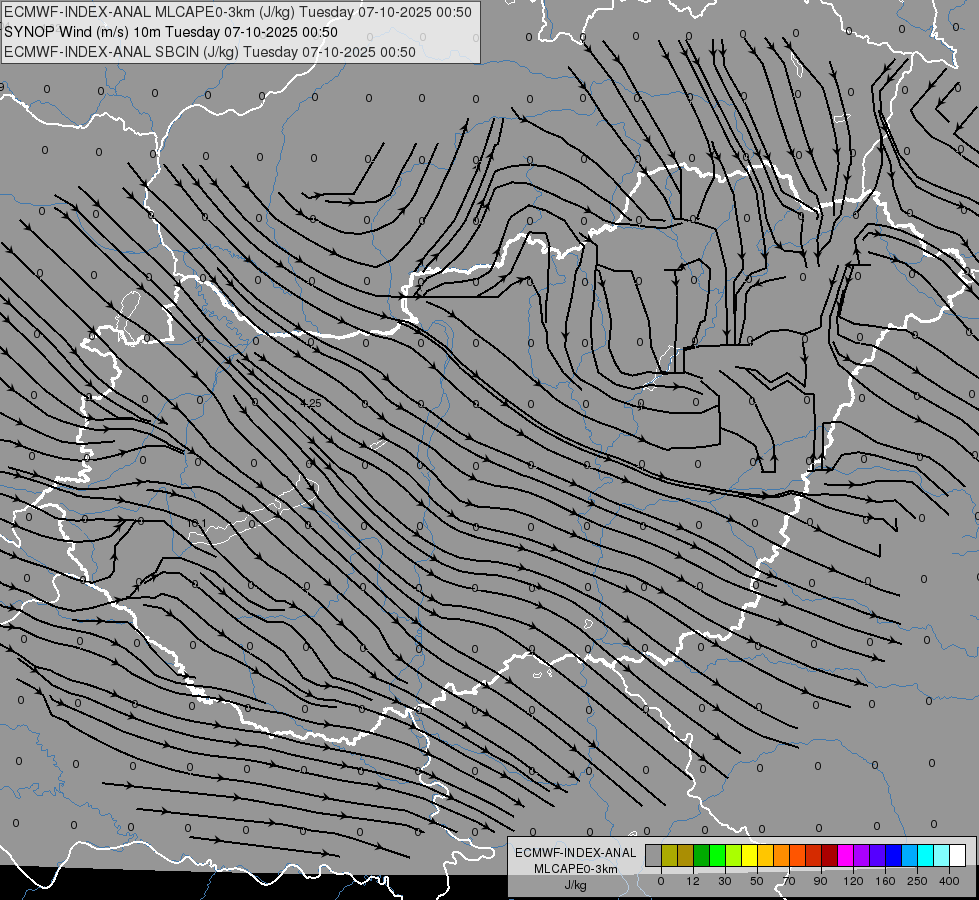The image size is (979, 900).
Task: Click the legend title 'ECMWF-INDEX-ANAL'
Action: pyautogui.click(x=576, y=853)
